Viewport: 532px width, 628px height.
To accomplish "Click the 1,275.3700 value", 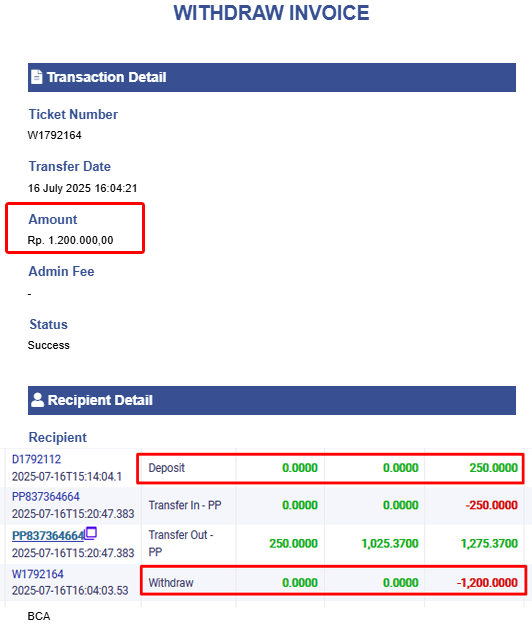I will [489, 543].
